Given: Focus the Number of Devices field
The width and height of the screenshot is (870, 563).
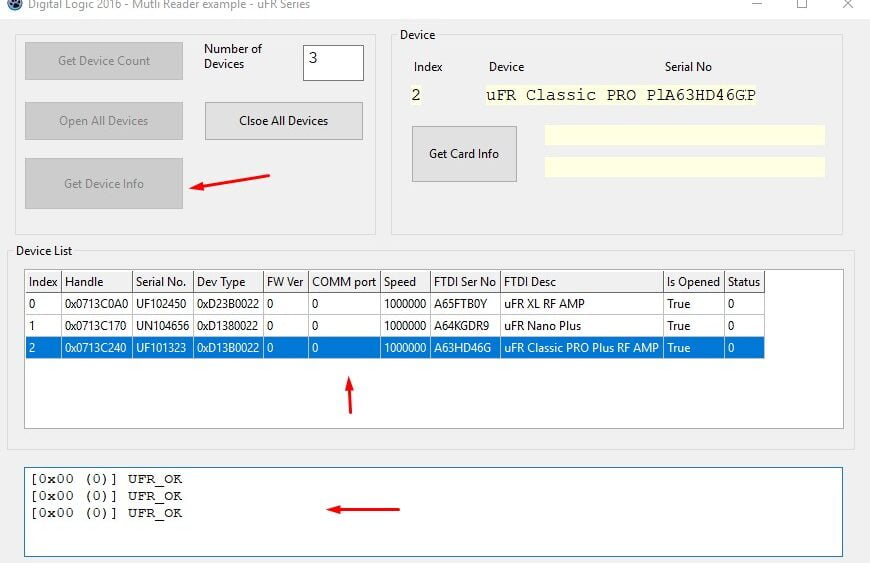Looking at the screenshot, I should pyautogui.click(x=333, y=63).
